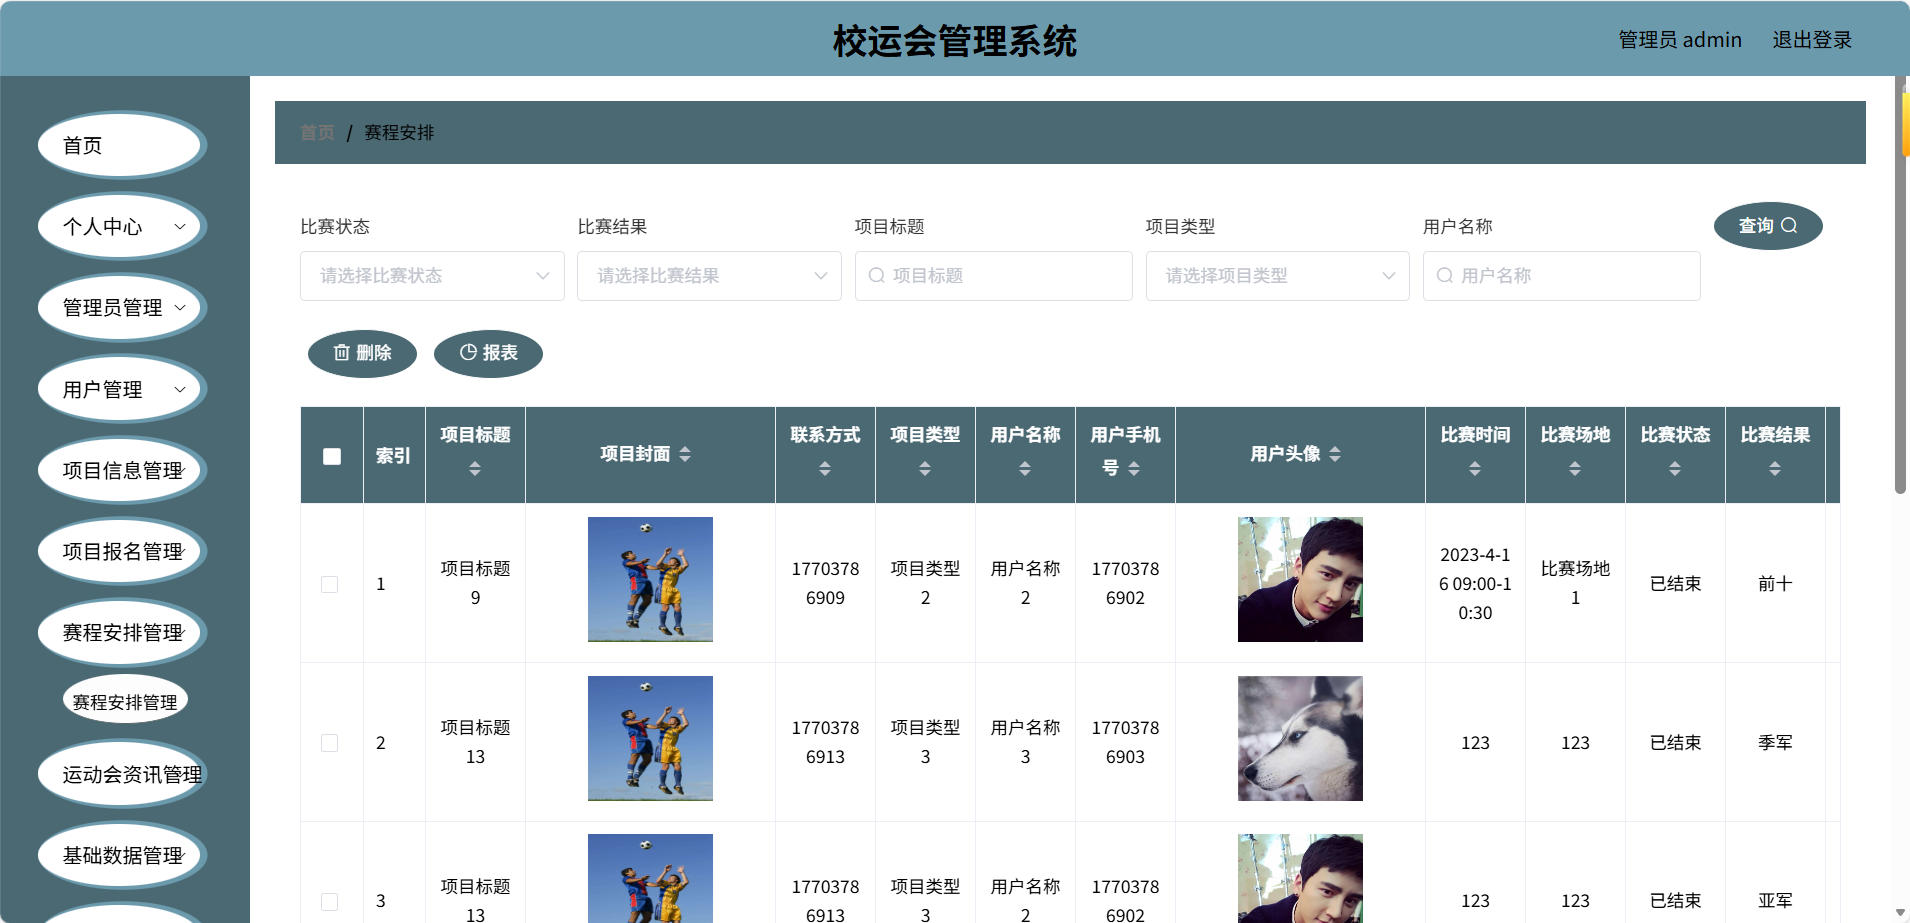Click the search icon in 用户名称 field

tap(1445, 275)
